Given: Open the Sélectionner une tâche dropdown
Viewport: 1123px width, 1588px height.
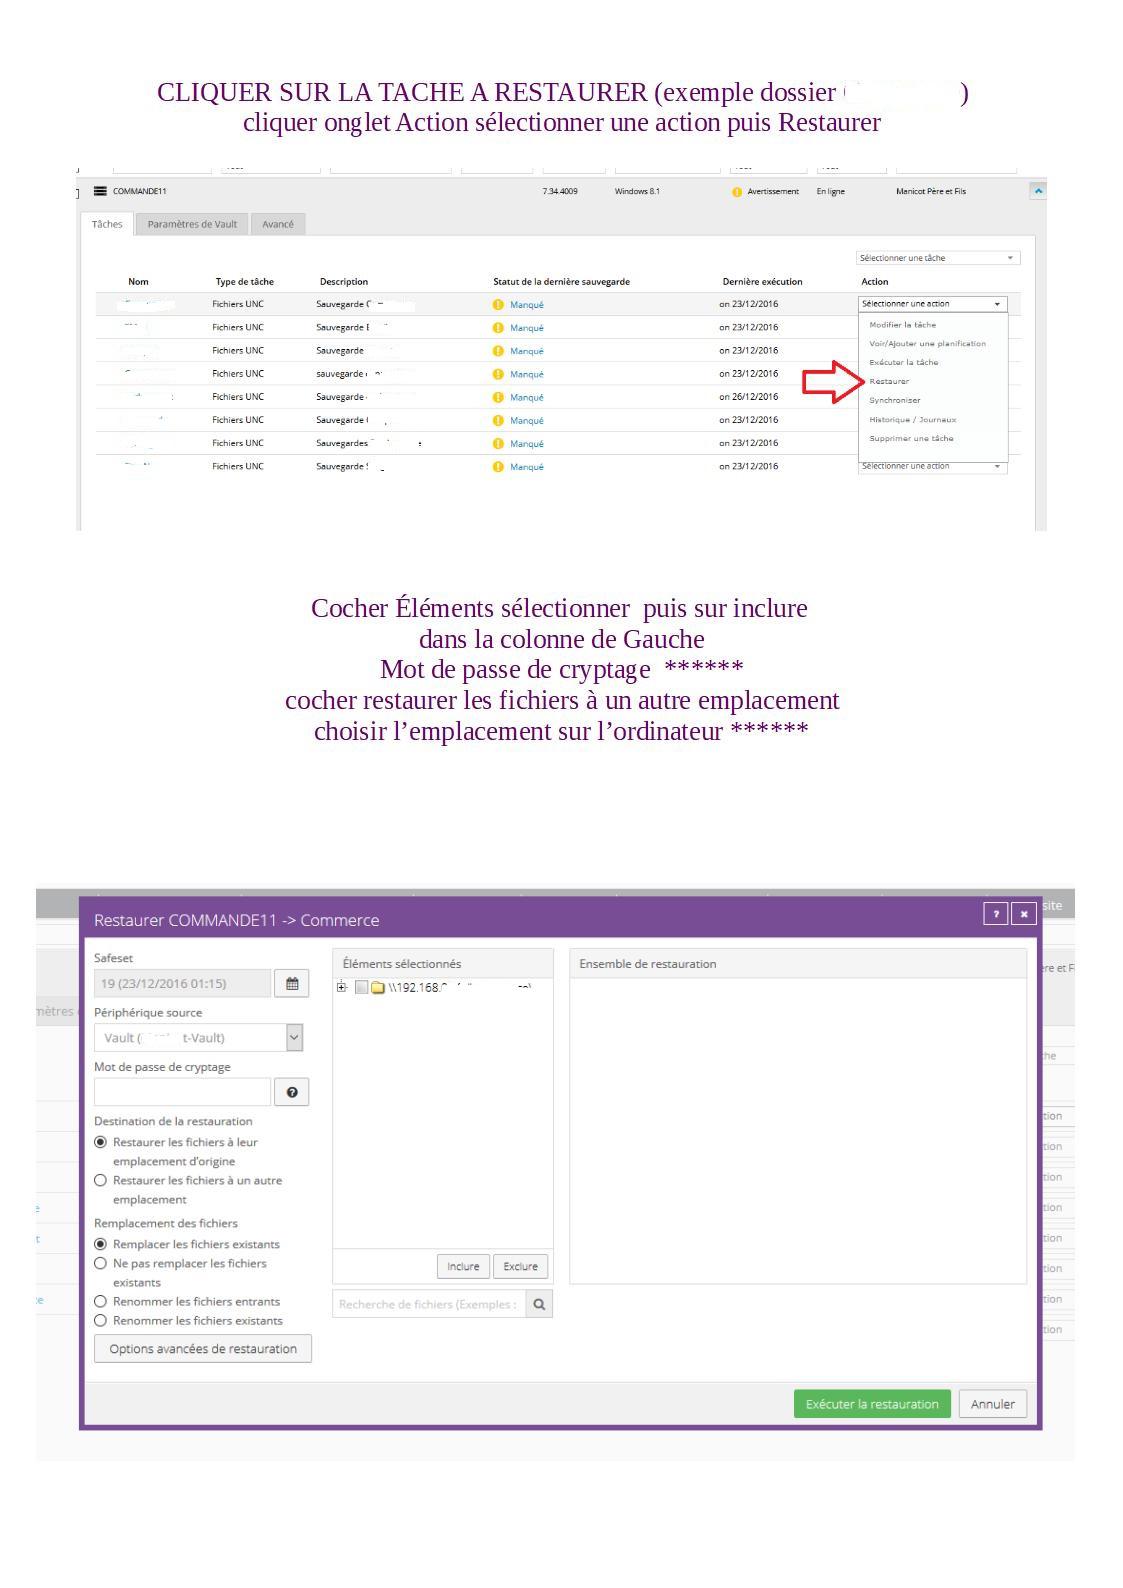Looking at the screenshot, I should tap(938, 258).
